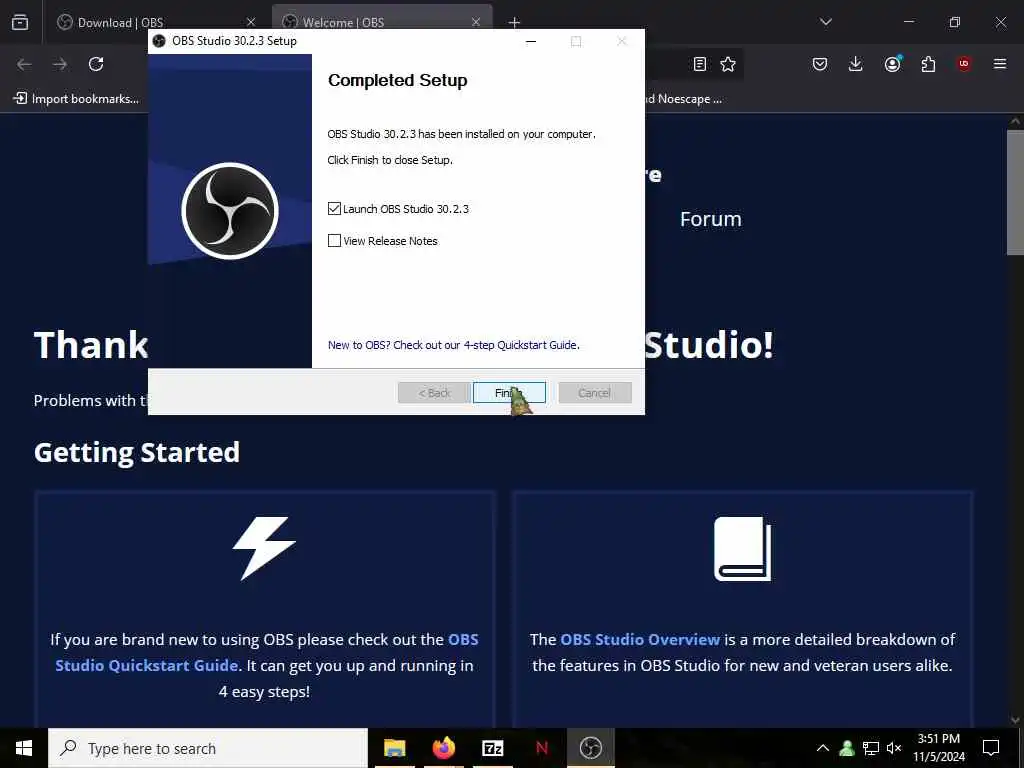
Task: Click the Import bookmarks toolbar item
Action: click(x=76, y=99)
